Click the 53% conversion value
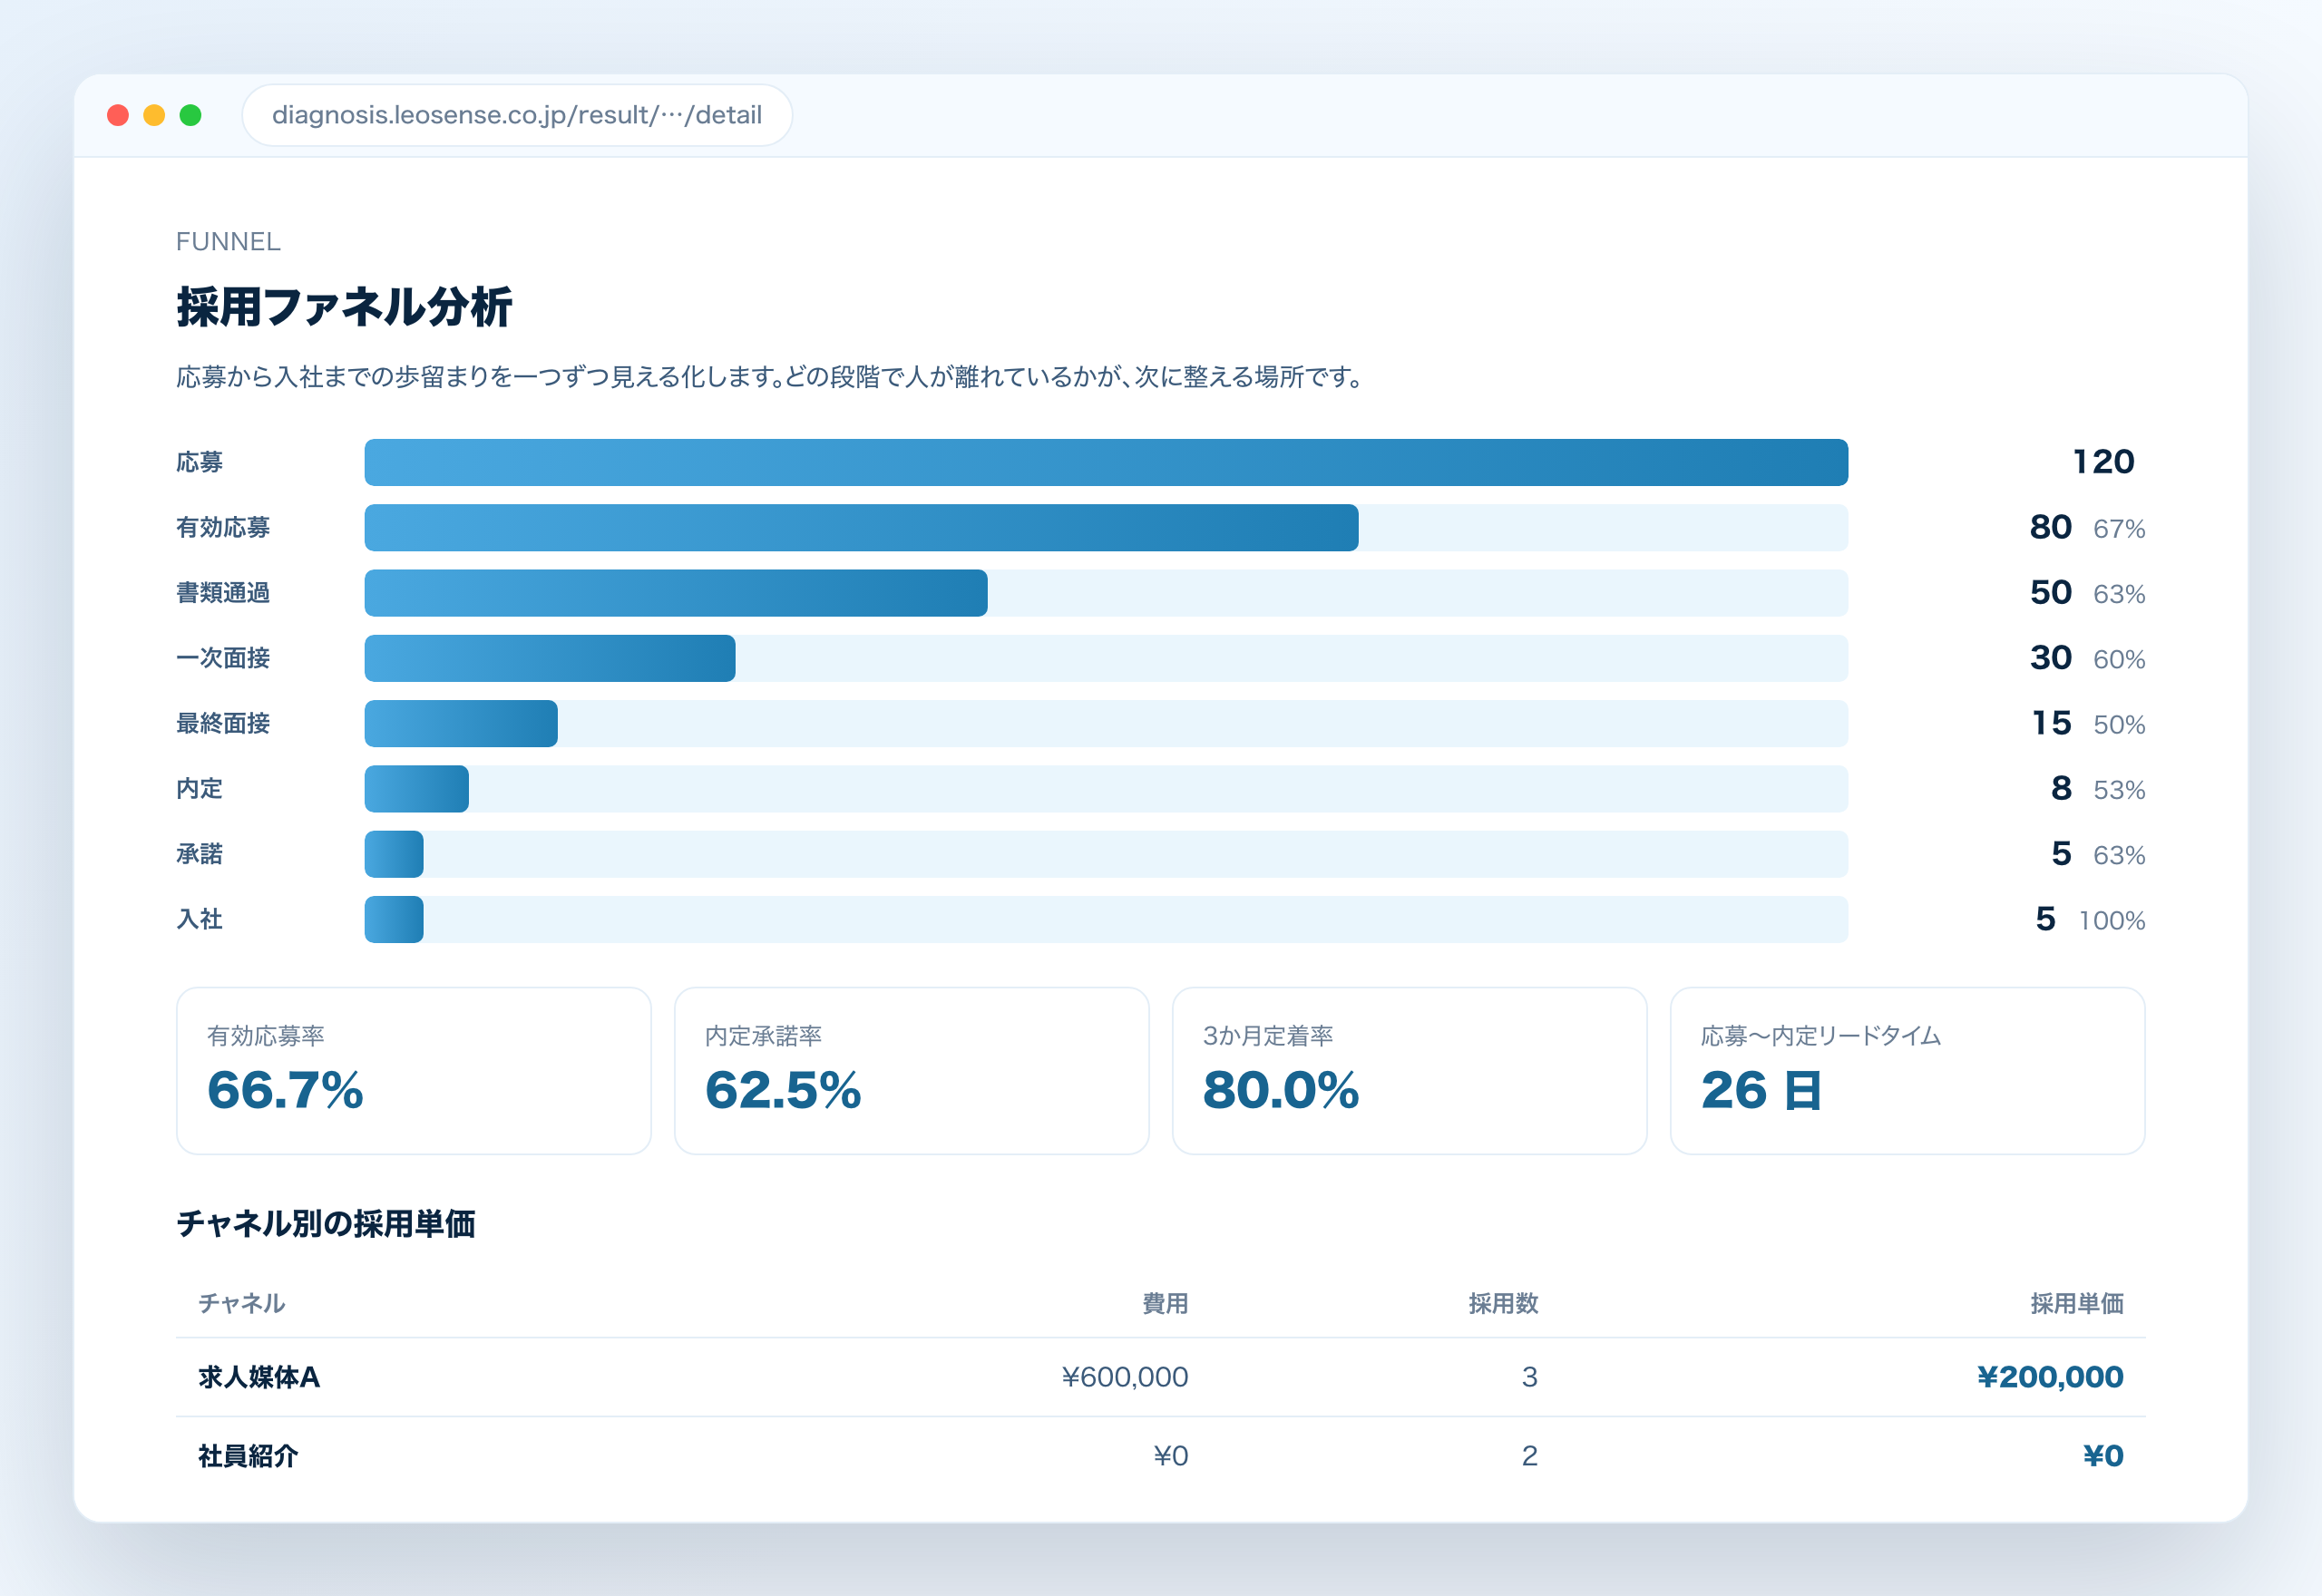The image size is (2322, 1596). coord(2119,791)
